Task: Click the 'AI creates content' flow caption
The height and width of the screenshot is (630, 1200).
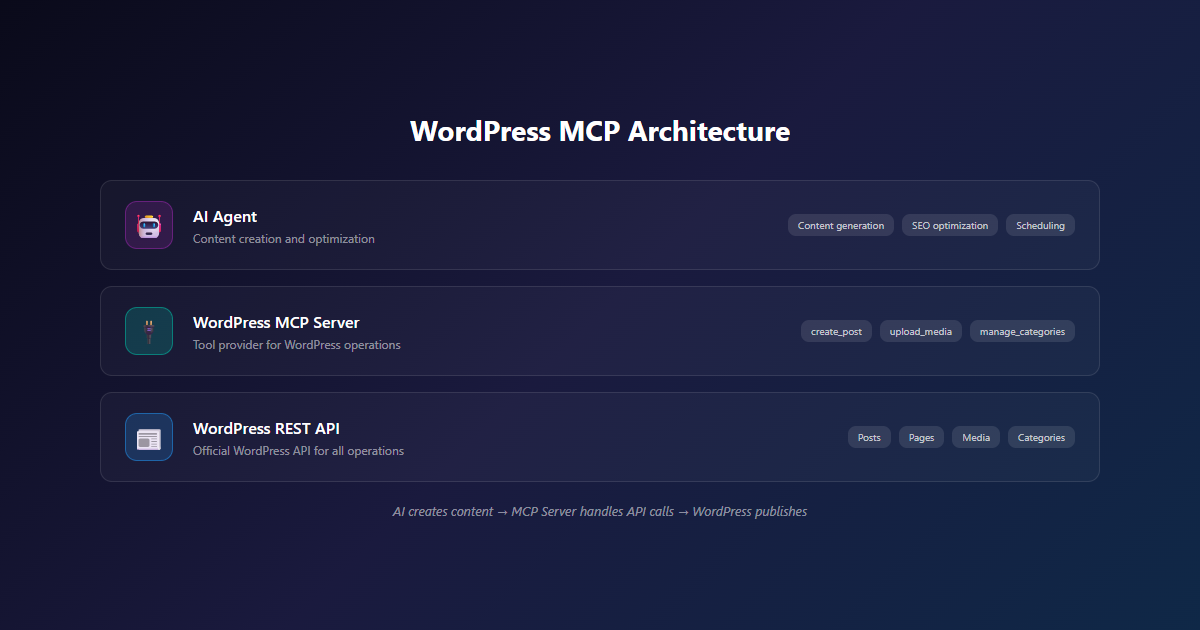Action: [x=600, y=511]
